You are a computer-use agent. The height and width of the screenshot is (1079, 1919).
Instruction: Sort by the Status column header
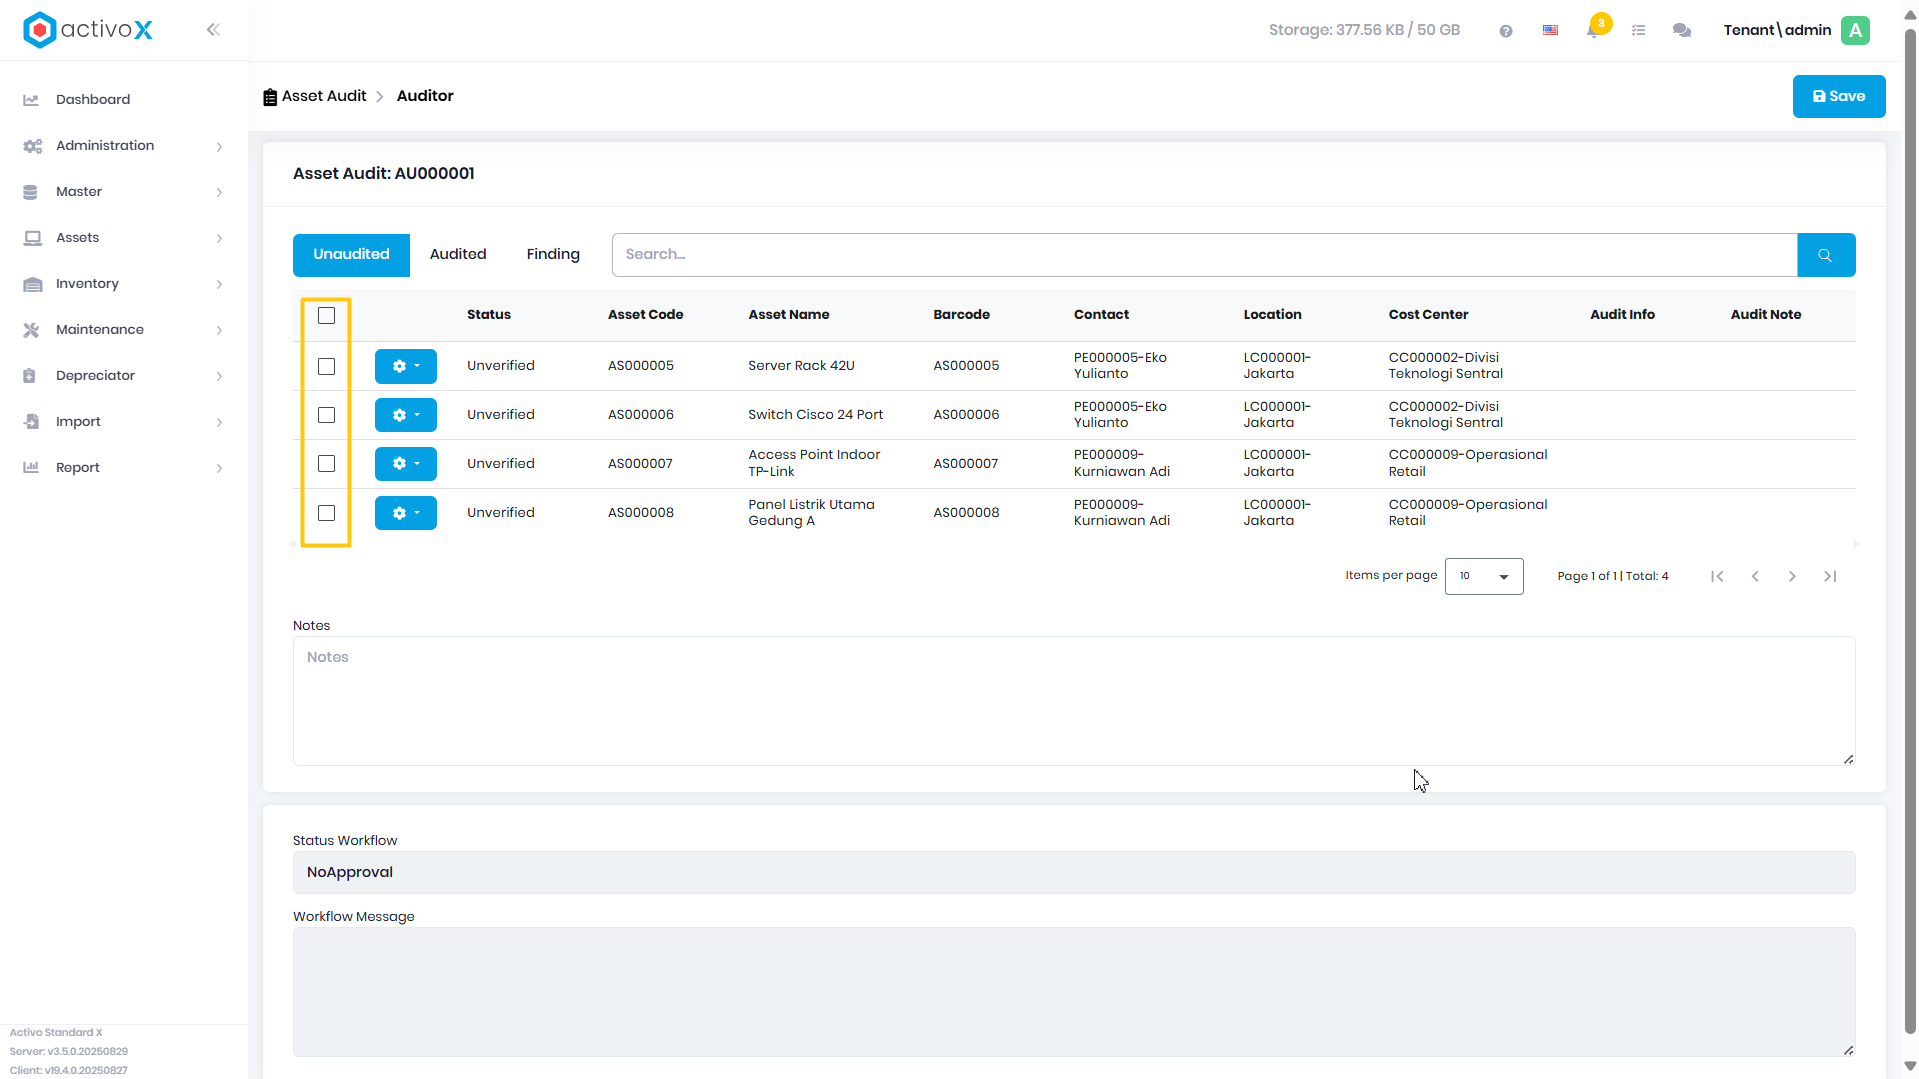[488, 315]
